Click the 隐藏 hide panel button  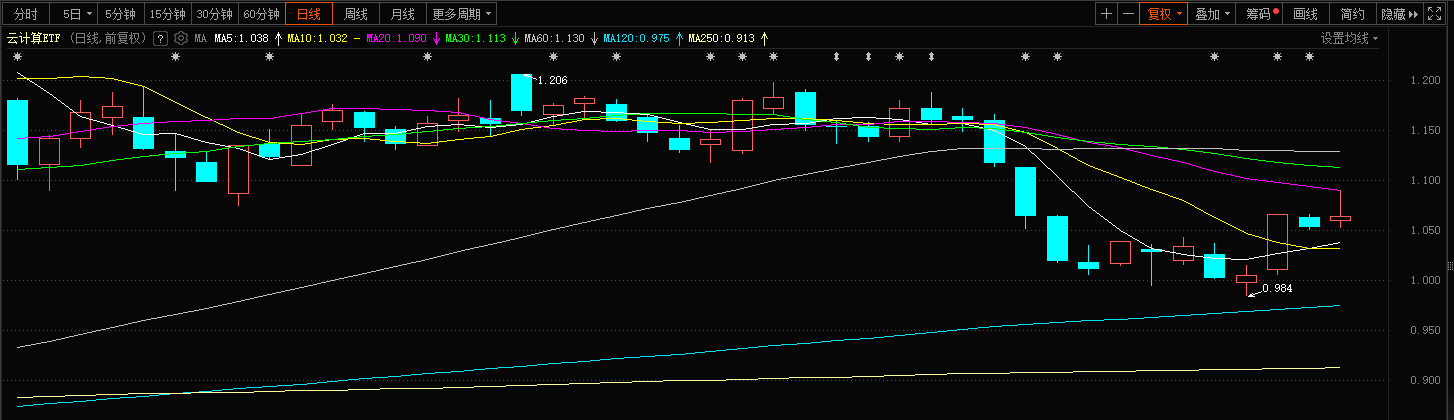(1397, 14)
